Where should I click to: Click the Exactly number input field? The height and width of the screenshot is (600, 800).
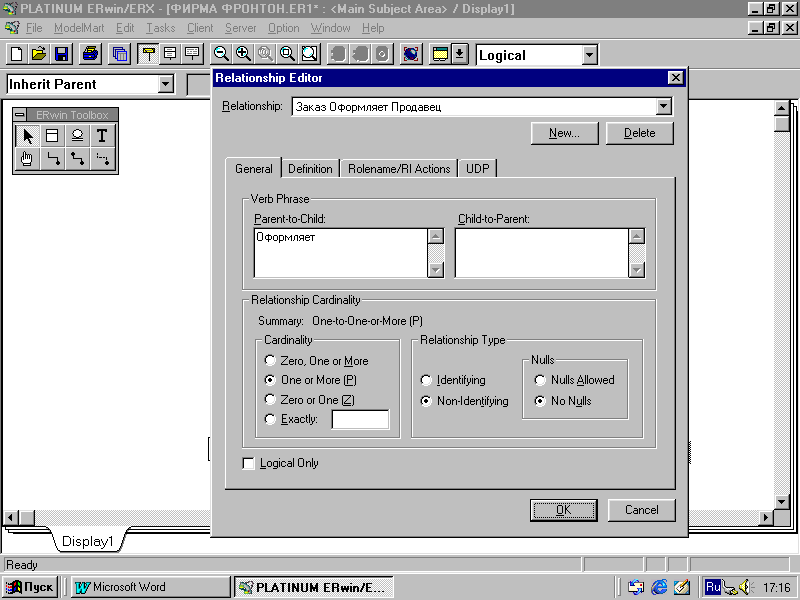360,419
